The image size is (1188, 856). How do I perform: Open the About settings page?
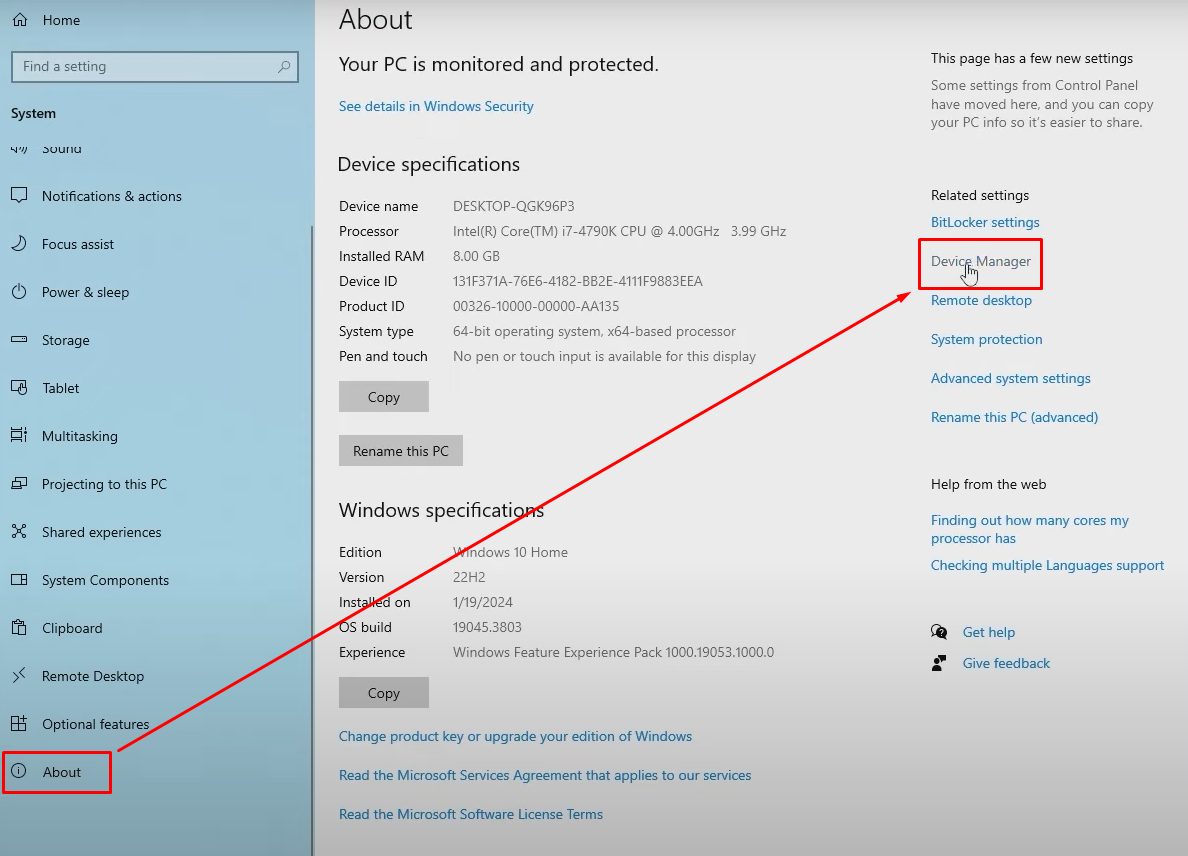pyautogui.click(x=62, y=772)
